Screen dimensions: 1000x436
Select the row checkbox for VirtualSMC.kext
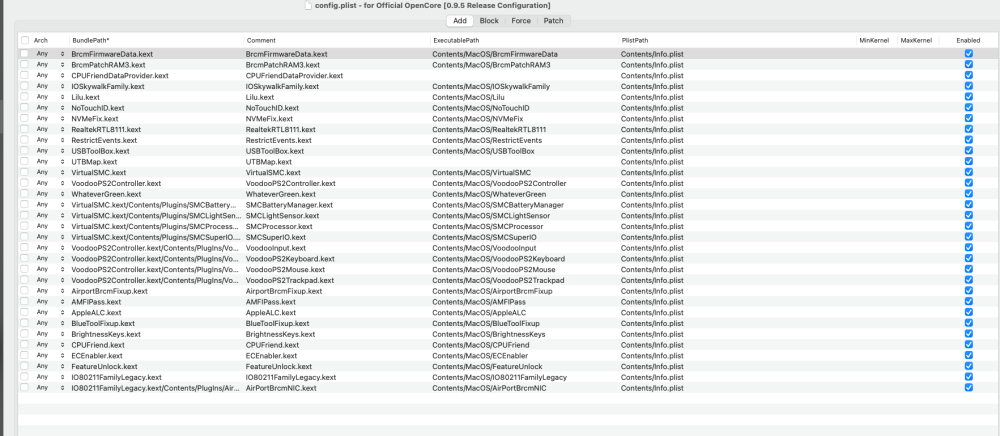[x=24, y=172]
